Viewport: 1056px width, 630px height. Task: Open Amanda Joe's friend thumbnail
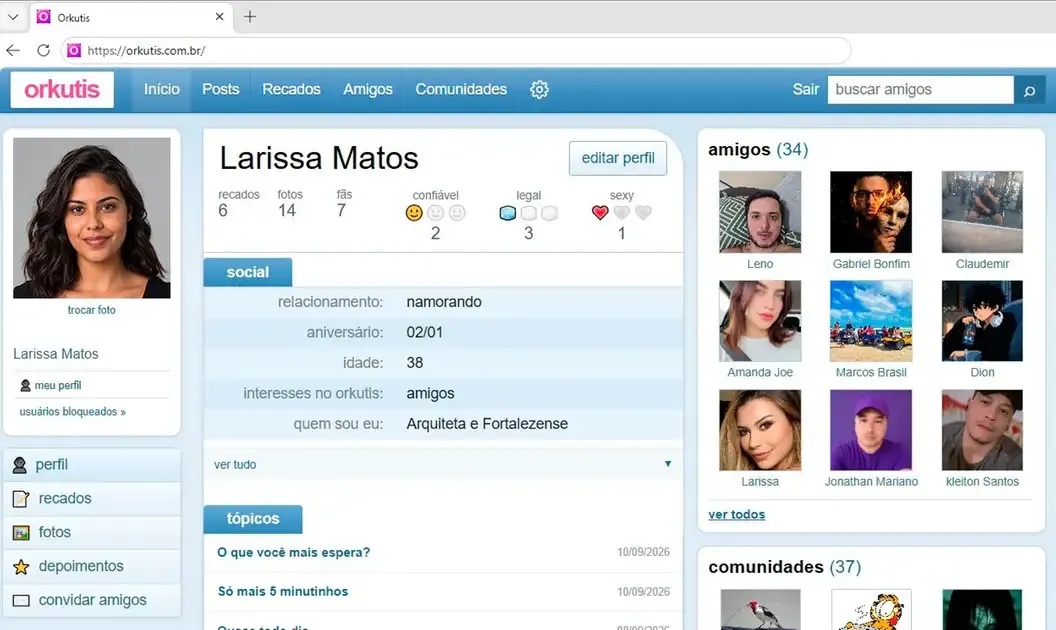click(x=760, y=321)
